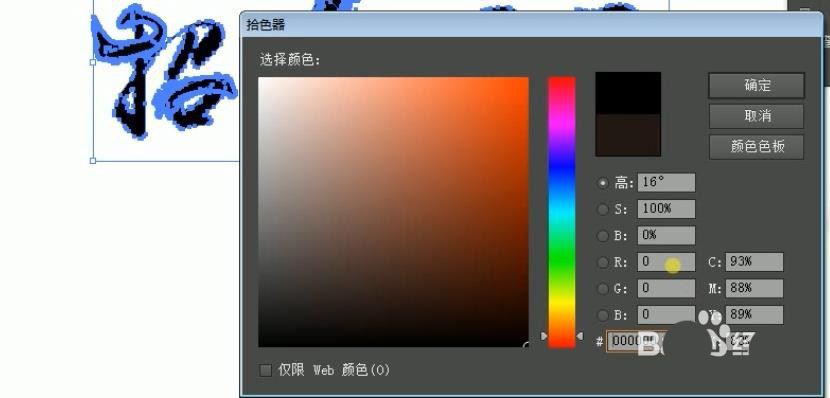Click the left hue slider arrow handle
The height and width of the screenshot is (398, 830).
[544, 336]
